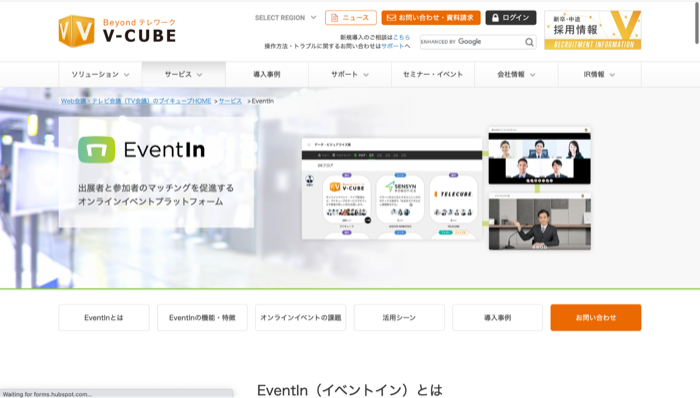This screenshot has width=700, height=398.
Task: Click the lock ログイン button
Action: pos(511,18)
